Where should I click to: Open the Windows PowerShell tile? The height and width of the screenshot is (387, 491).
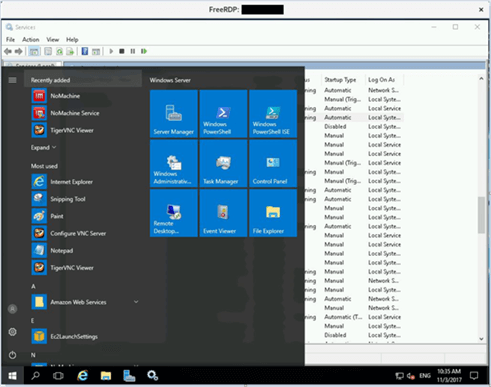pyautogui.click(x=223, y=114)
